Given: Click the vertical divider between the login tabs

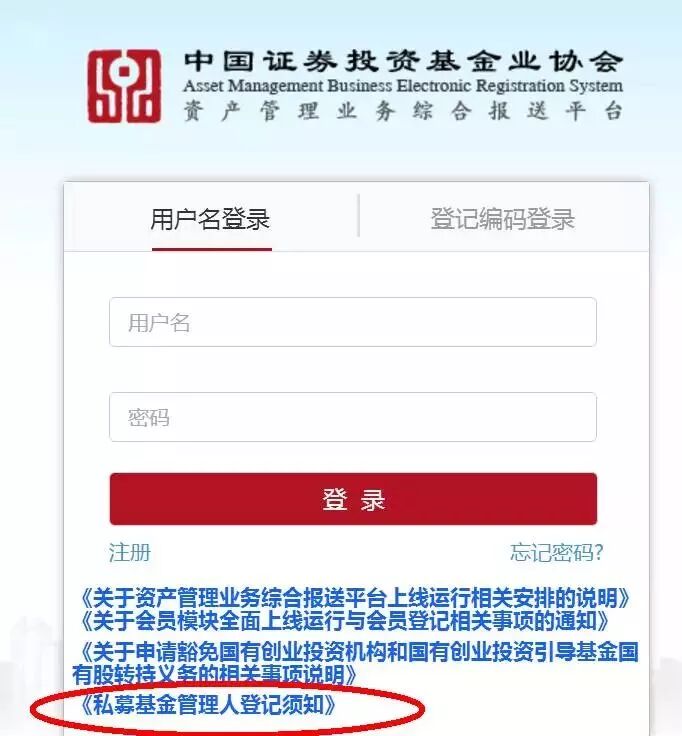Looking at the screenshot, I should pyautogui.click(x=359, y=215).
